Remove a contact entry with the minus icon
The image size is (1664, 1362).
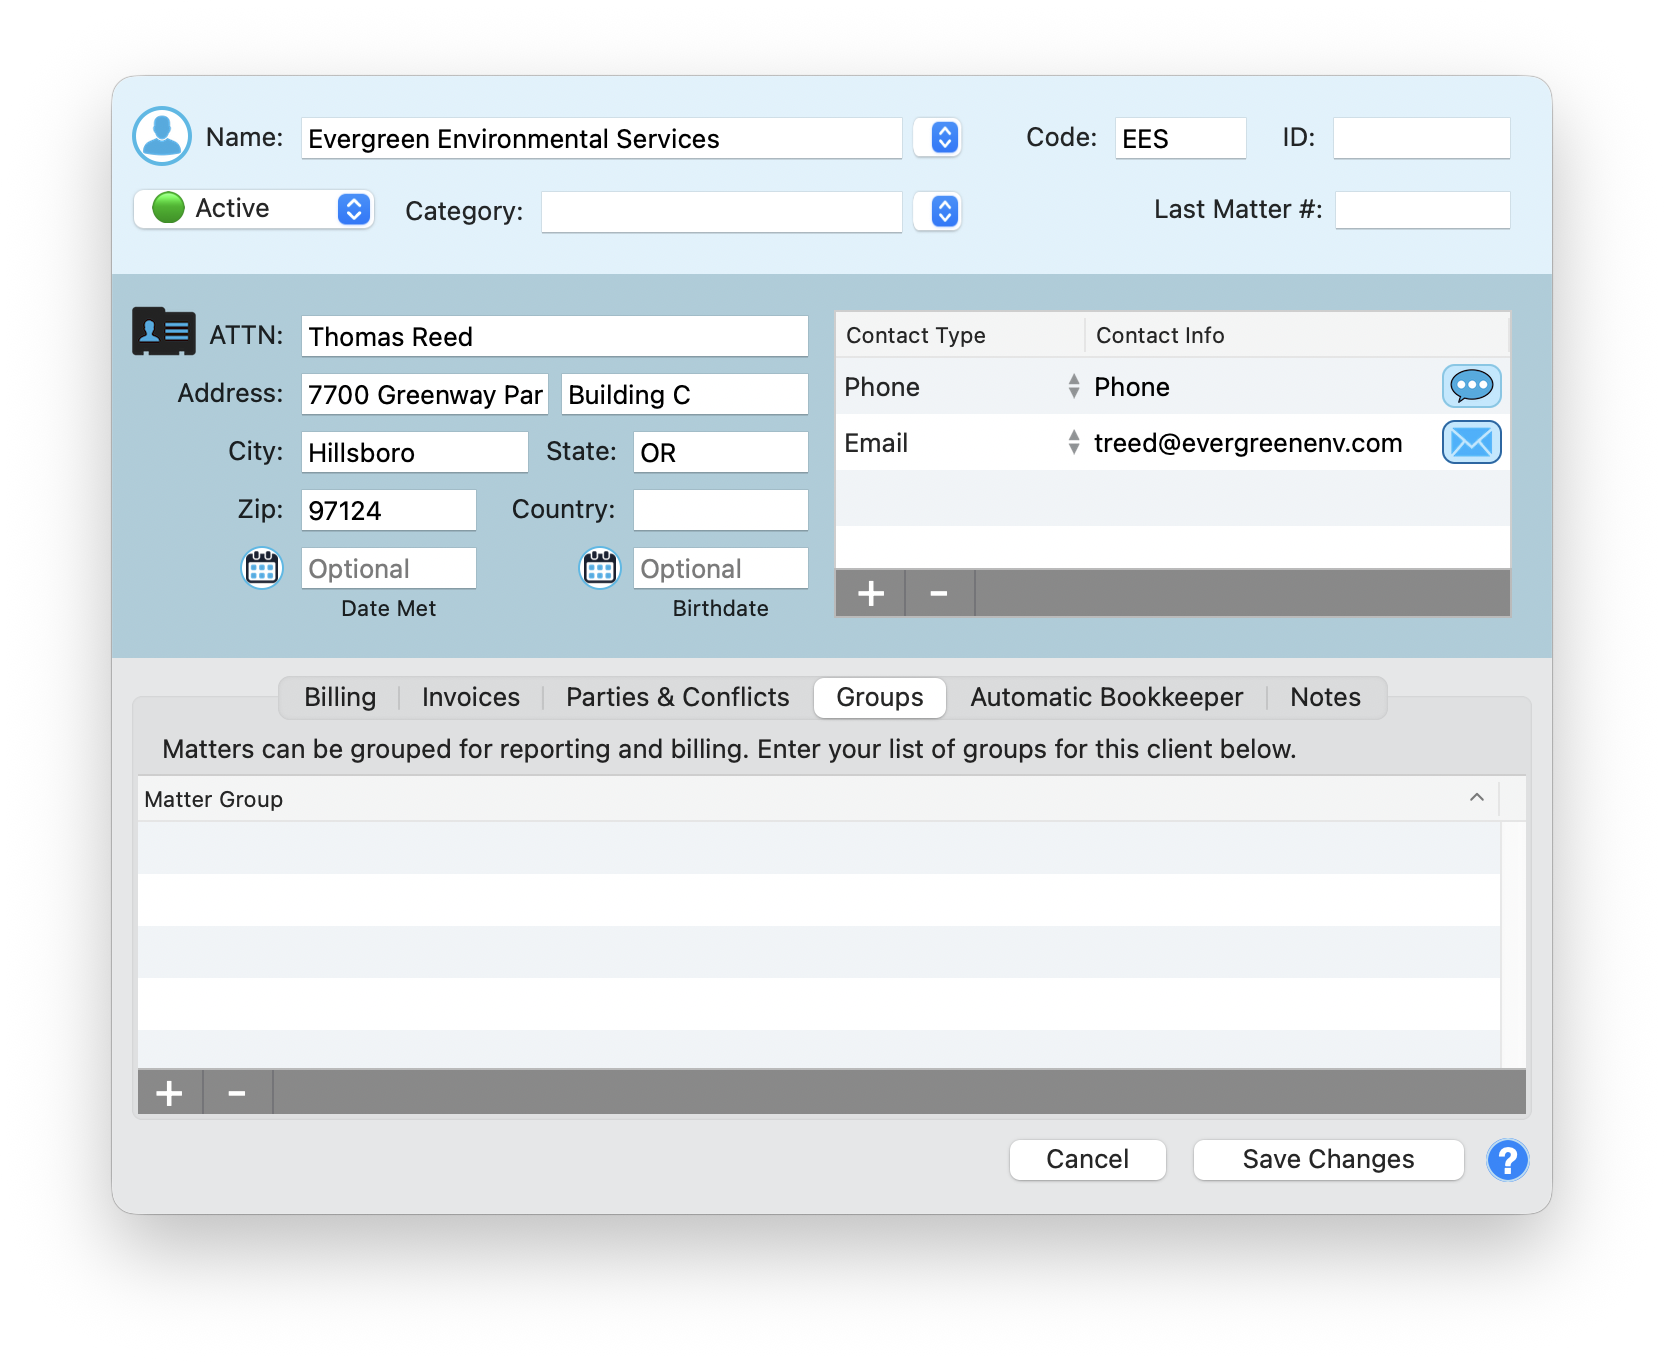(938, 593)
